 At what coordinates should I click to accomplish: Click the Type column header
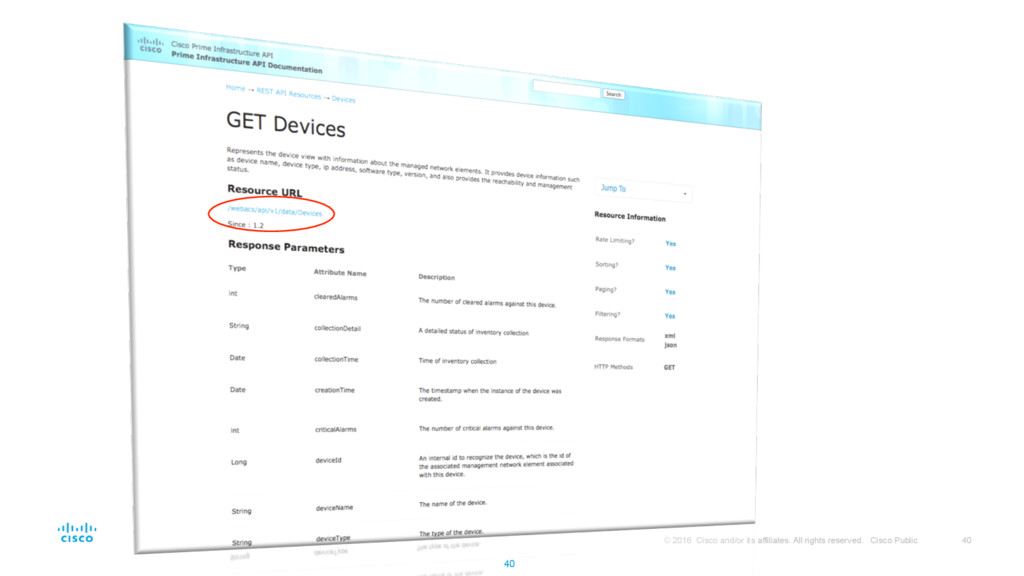click(237, 268)
